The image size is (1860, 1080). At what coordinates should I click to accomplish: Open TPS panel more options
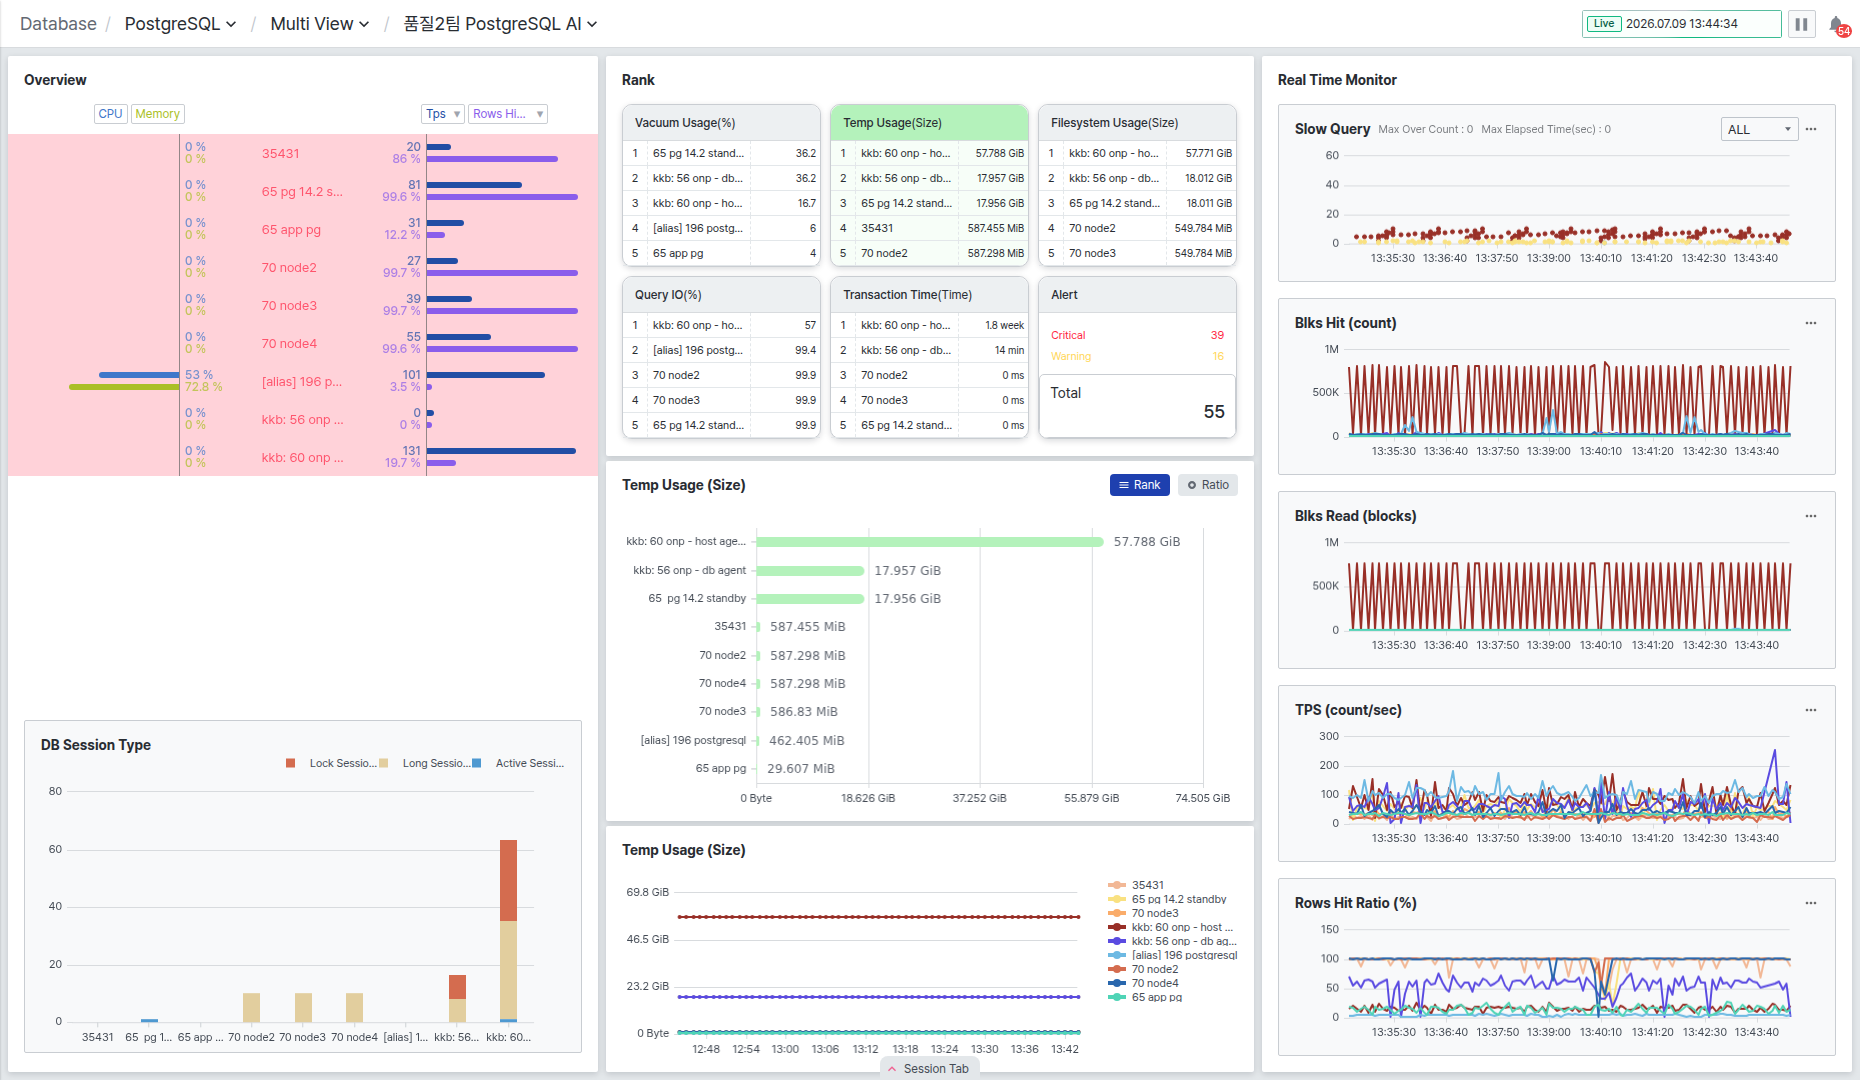(x=1811, y=710)
